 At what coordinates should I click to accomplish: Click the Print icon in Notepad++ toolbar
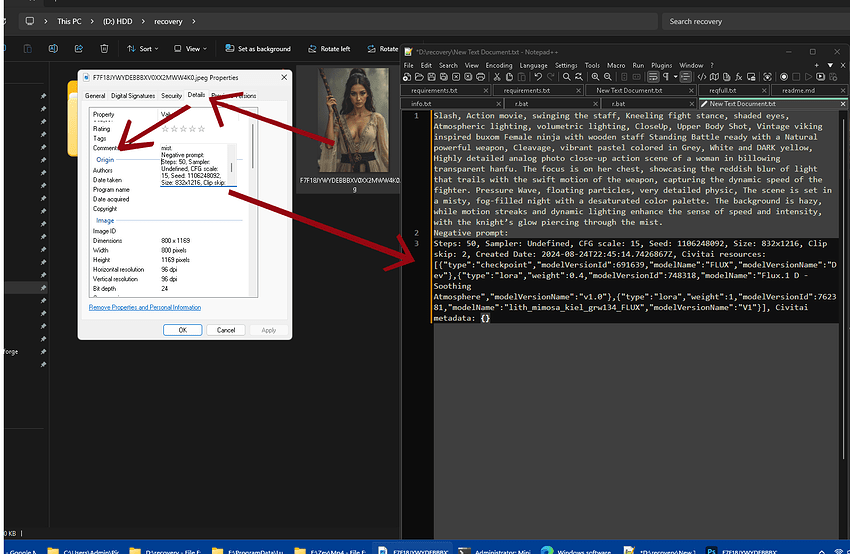(x=480, y=76)
